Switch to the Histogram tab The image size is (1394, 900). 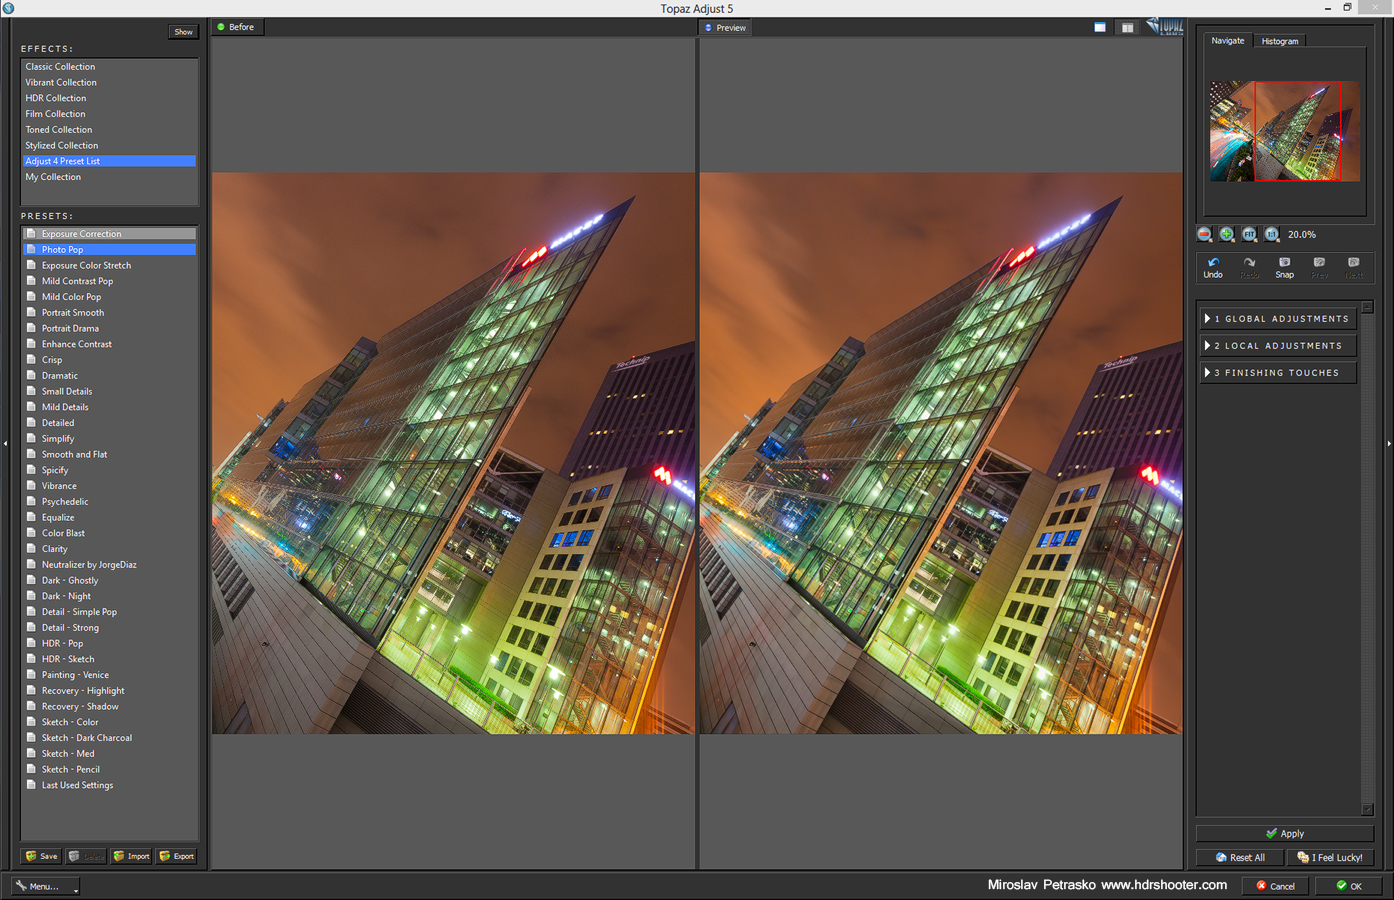click(x=1279, y=41)
